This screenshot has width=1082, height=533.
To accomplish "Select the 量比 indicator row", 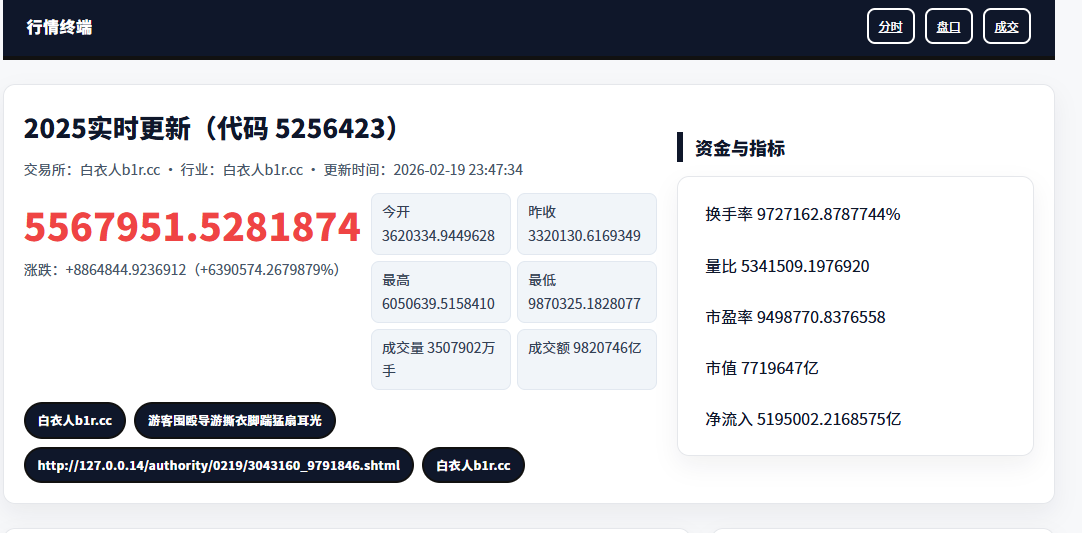I will (787, 266).
